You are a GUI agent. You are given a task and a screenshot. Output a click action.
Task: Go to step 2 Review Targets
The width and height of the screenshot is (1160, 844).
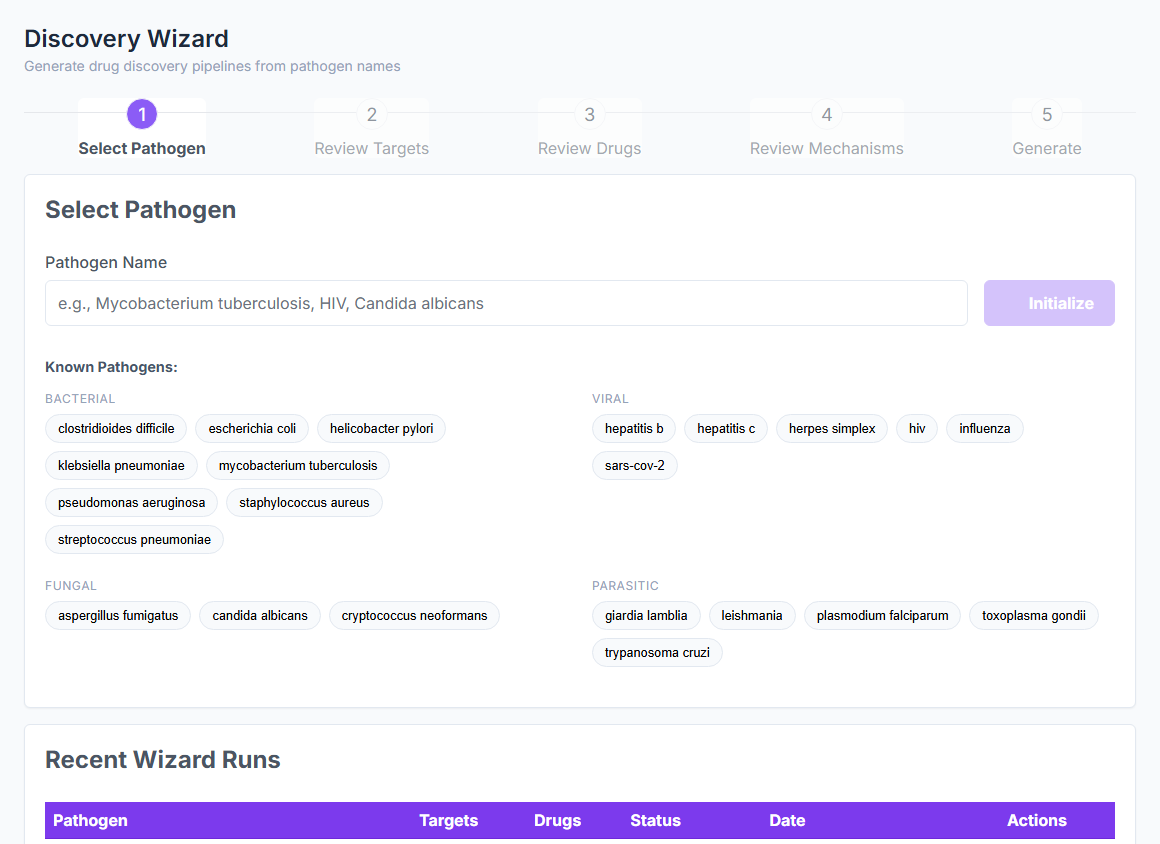[x=371, y=128]
